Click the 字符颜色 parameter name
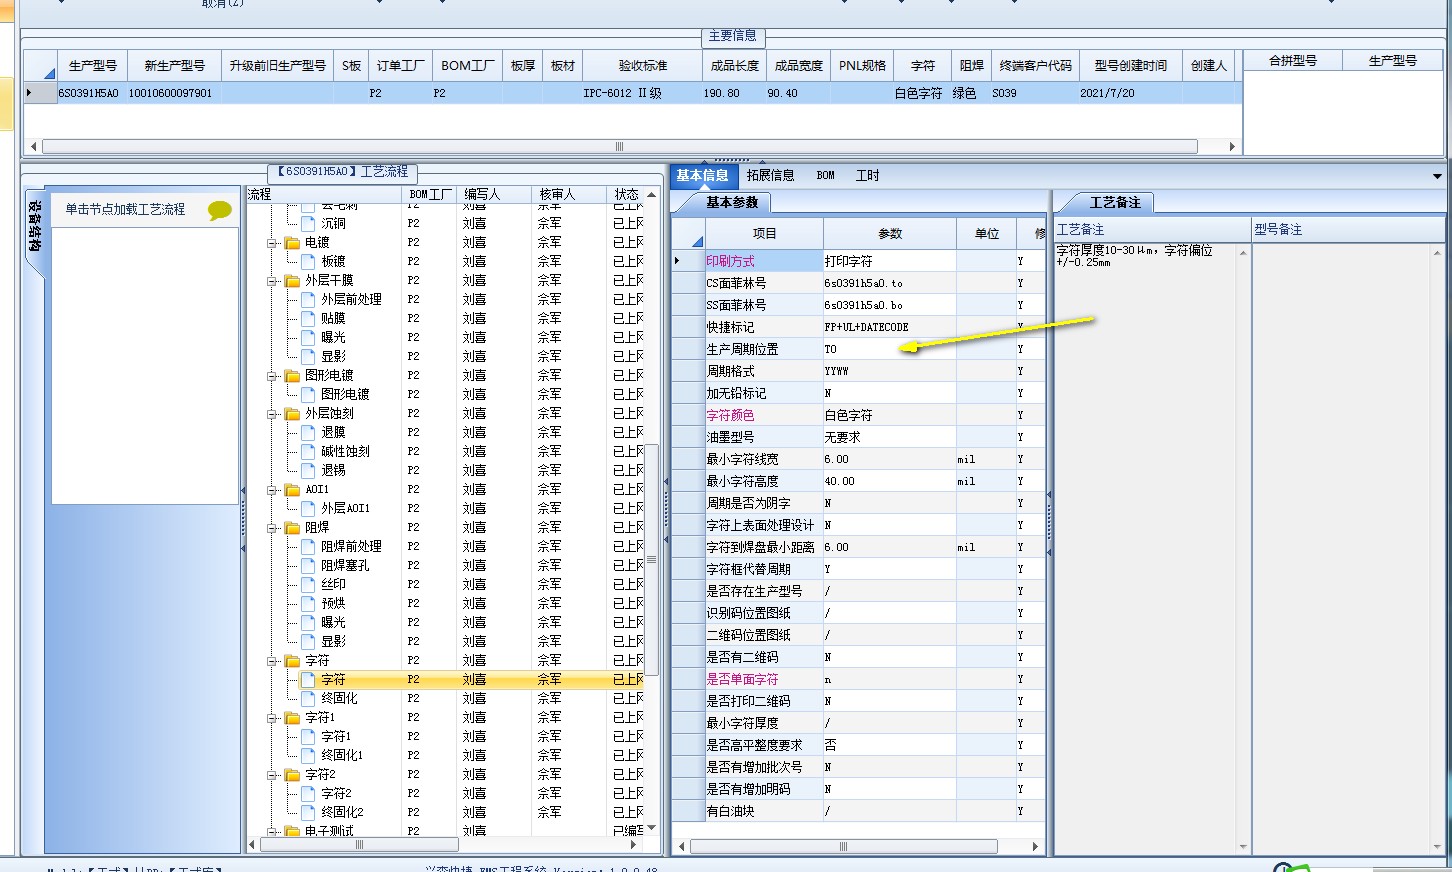Screen dimensions: 1452x872 click(x=730, y=415)
